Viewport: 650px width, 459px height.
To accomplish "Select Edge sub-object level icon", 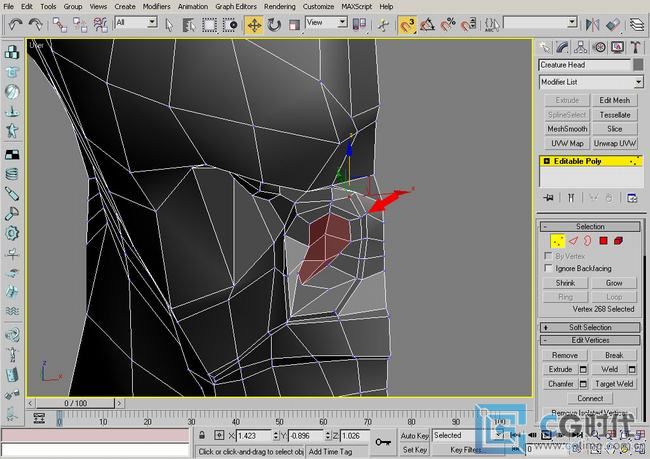I will (x=573, y=241).
